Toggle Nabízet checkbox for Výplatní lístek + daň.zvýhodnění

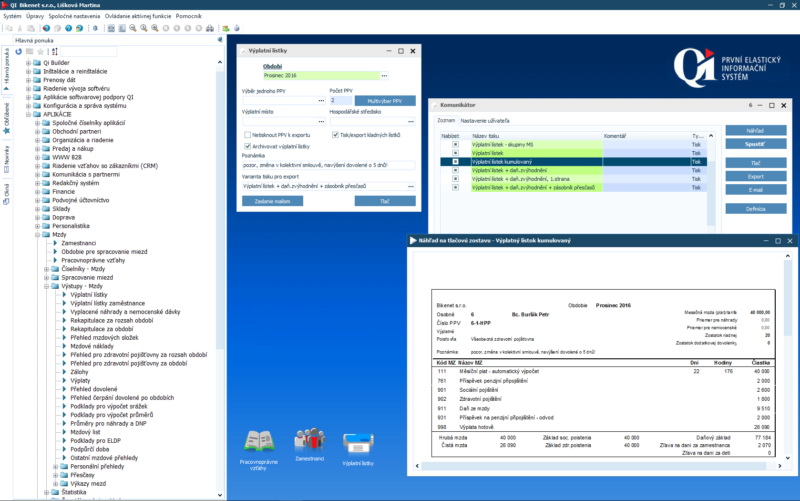pos(456,170)
